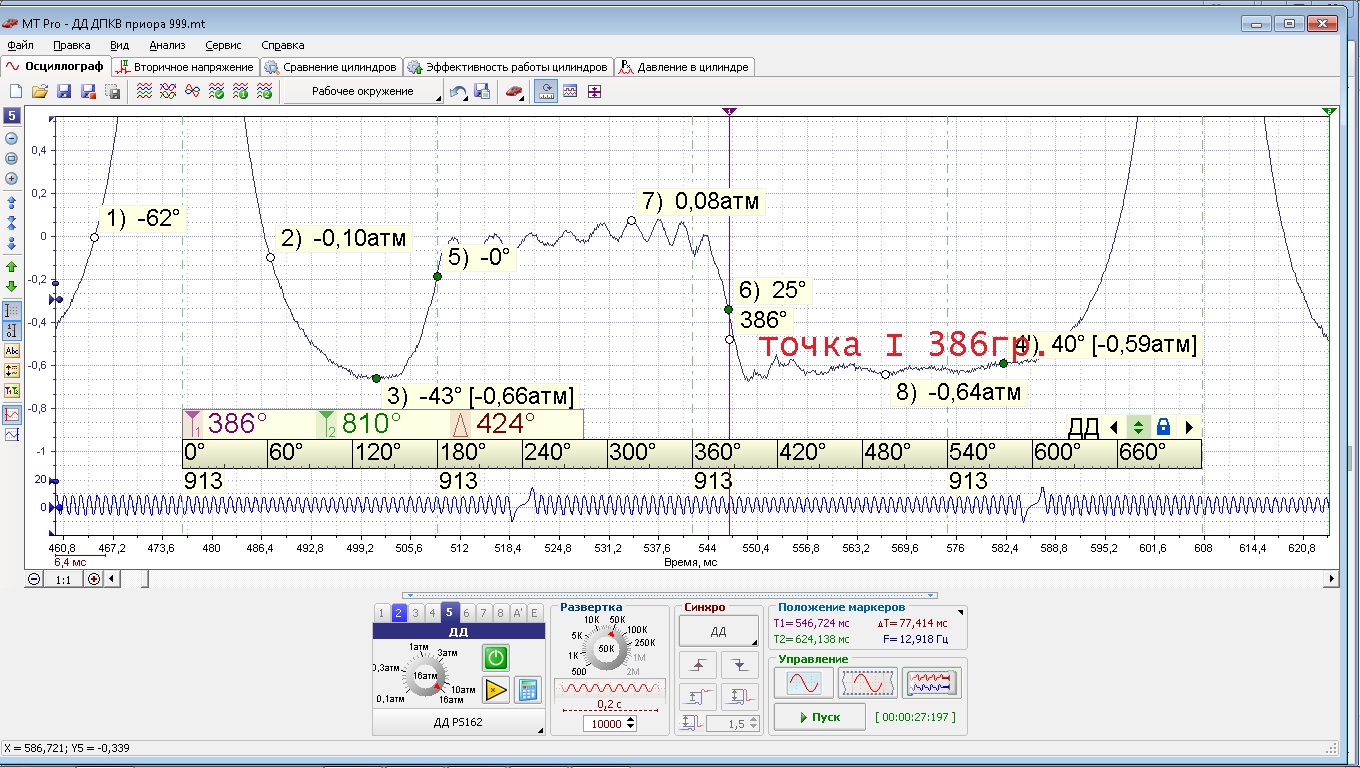Click the green up arrow sidebar icon
1360x768 pixels.
point(12,267)
